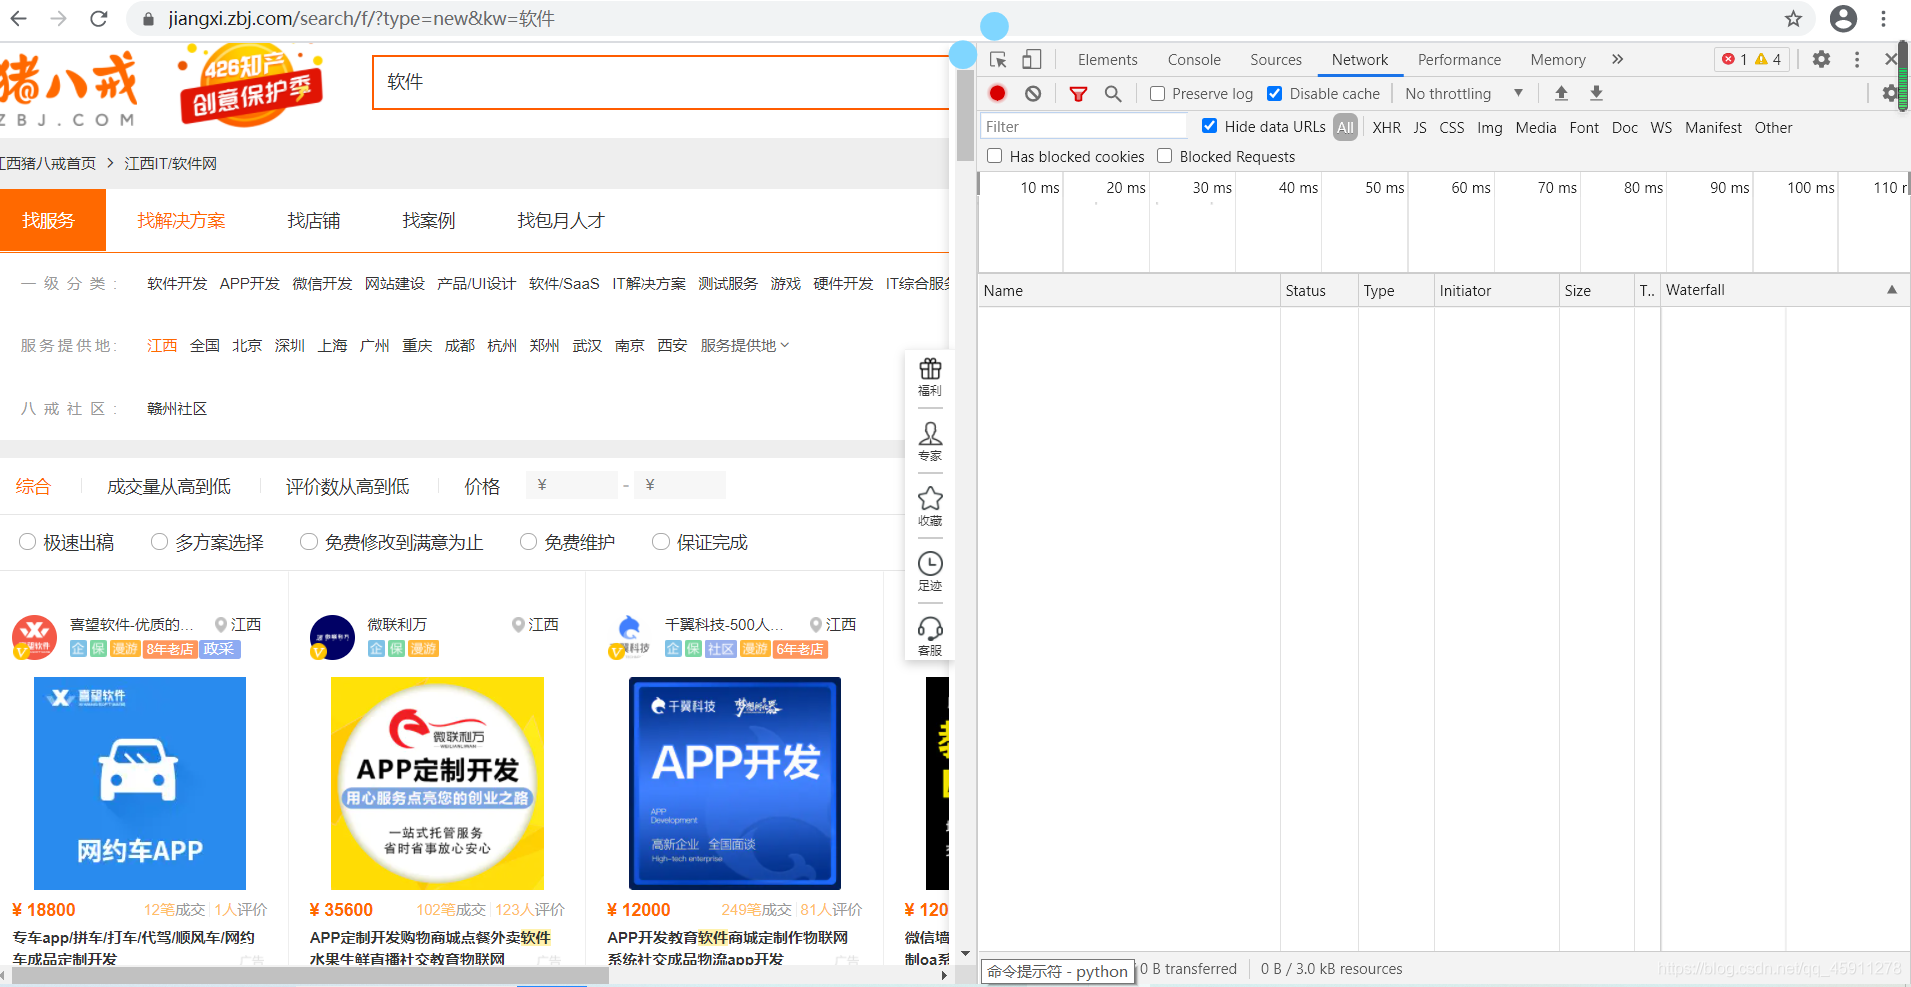Filter requests by XHR
Viewport: 1911px width, 987px height.
(1386, 127)
